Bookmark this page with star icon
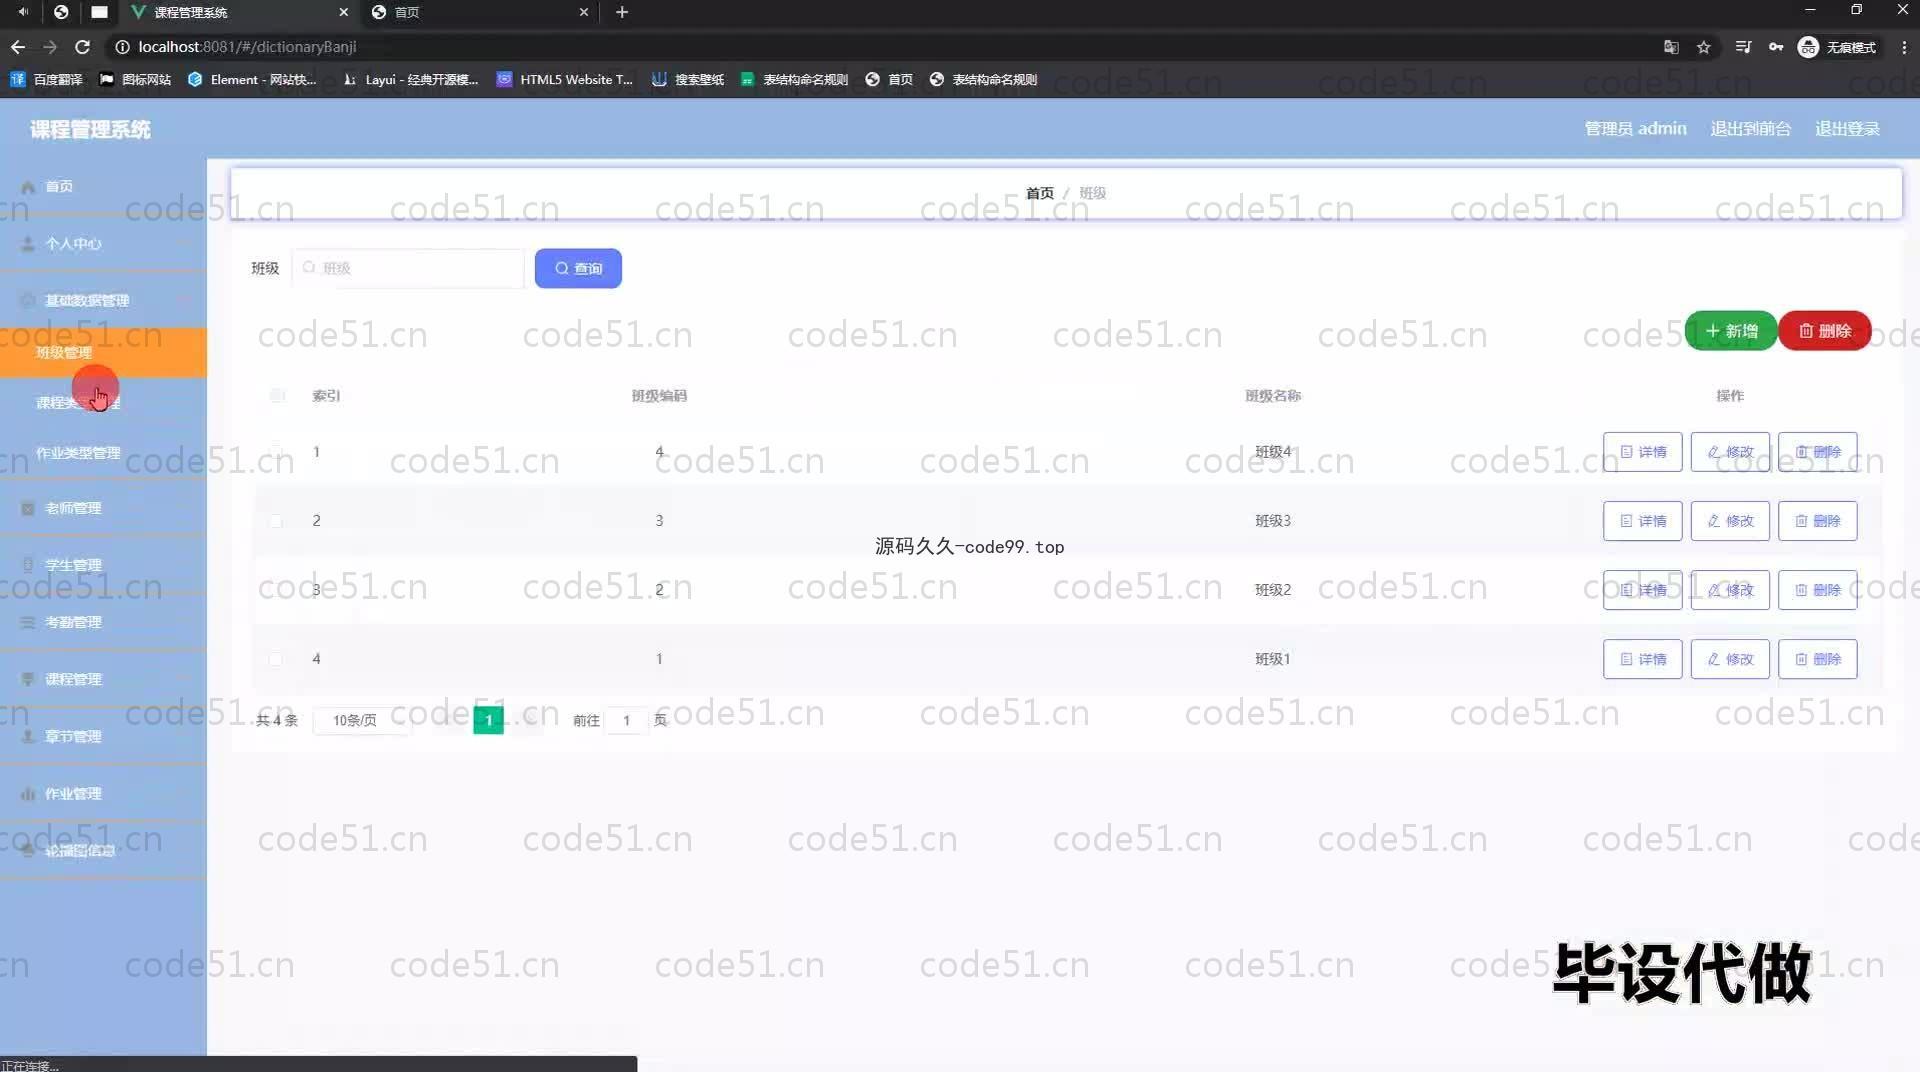The width and height of the screenshot is (1920, 1072). pos(1704,47)
